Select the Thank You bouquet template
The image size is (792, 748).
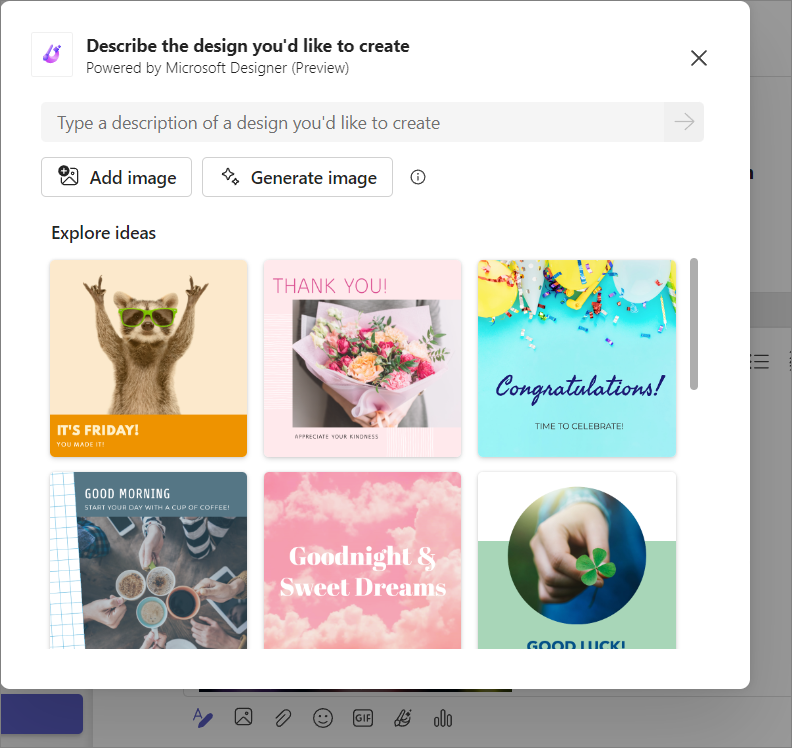click(x=363, y=359)
